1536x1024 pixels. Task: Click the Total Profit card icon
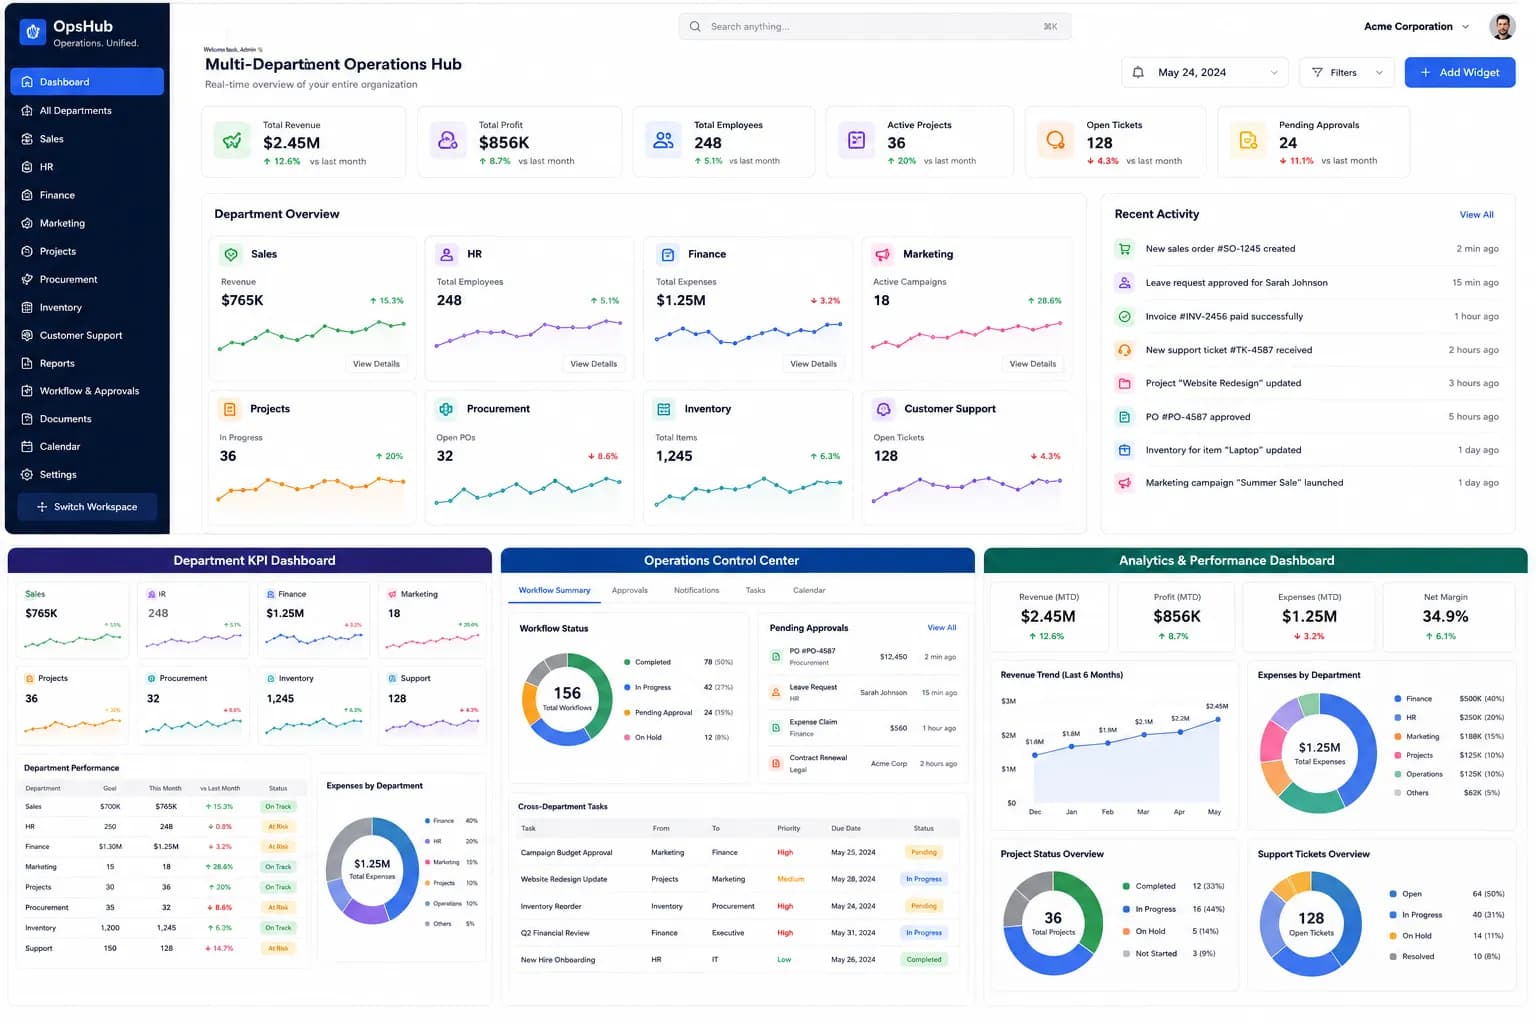pos(448,141)
